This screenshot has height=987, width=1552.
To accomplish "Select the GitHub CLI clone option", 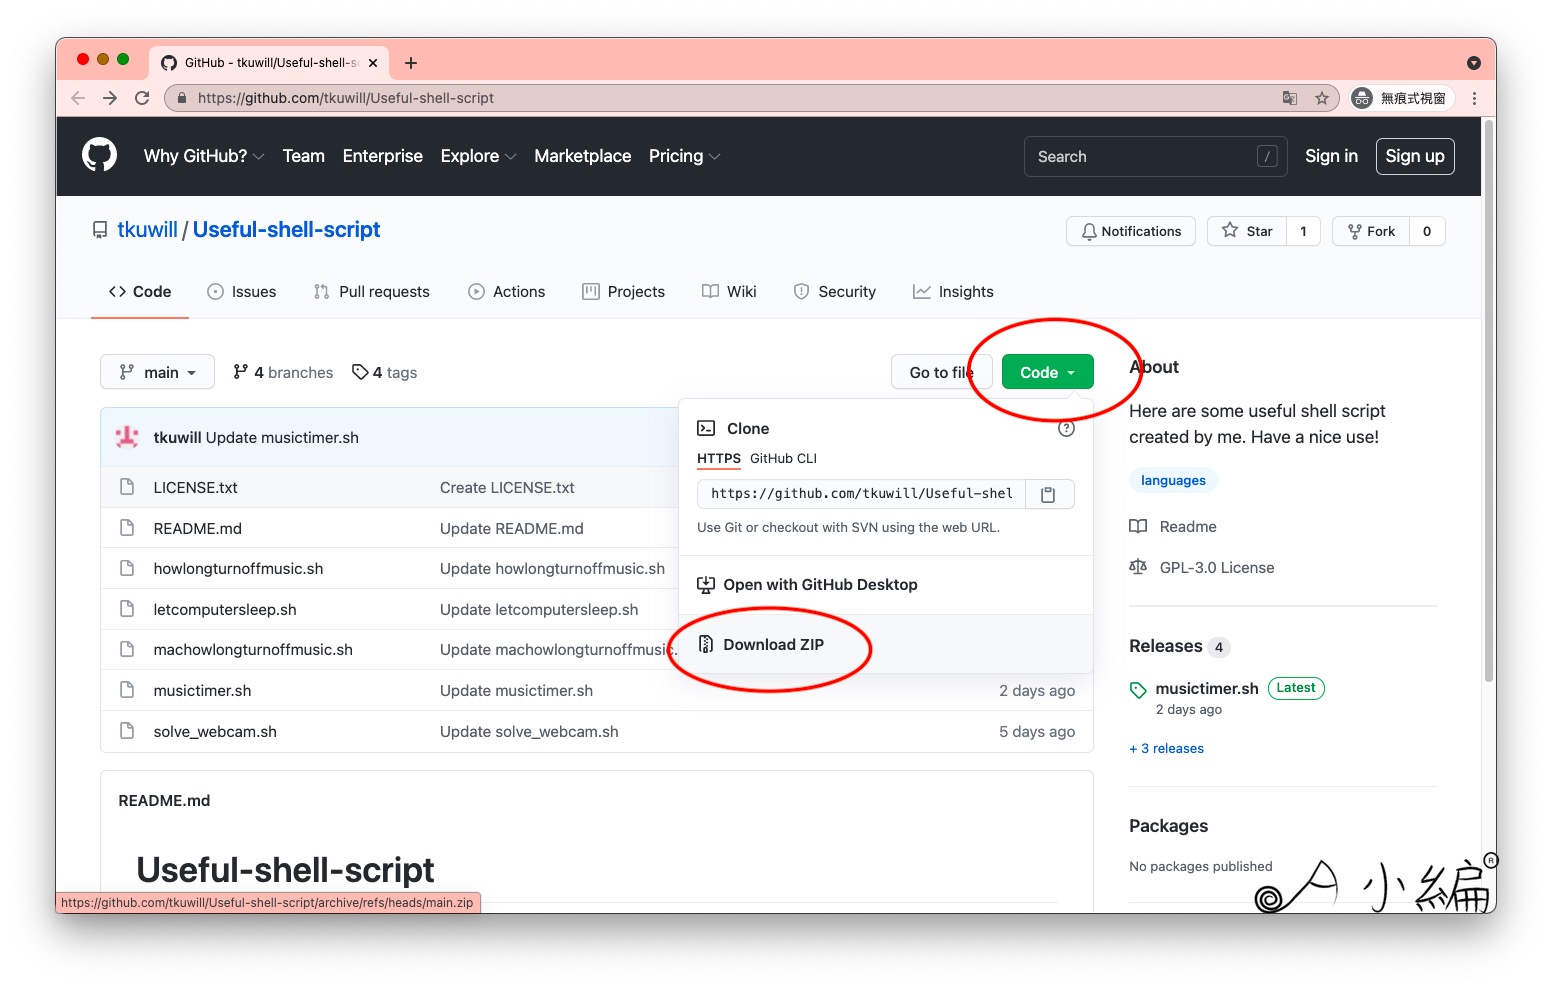I will (783, 458).
